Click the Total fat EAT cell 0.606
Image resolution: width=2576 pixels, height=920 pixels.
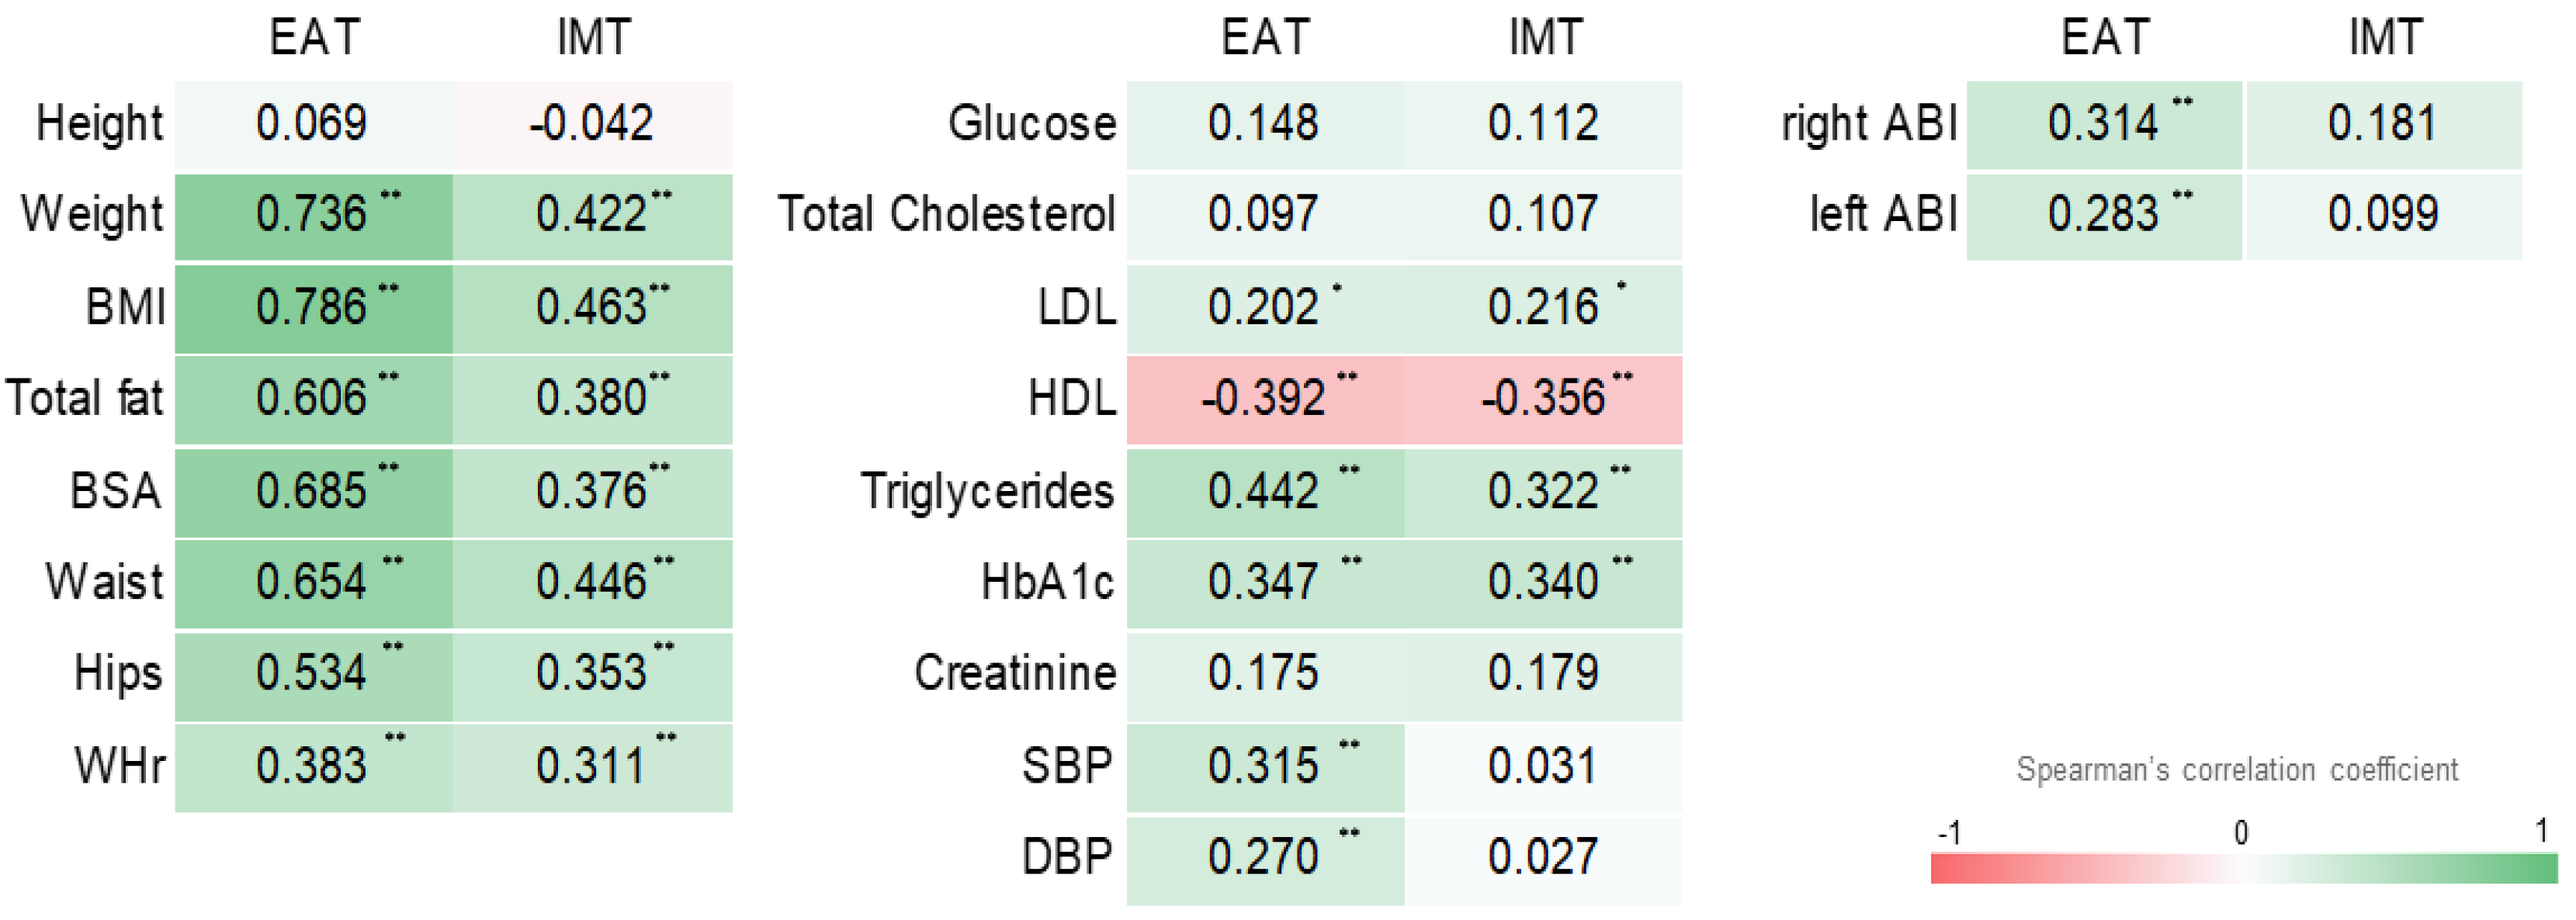pos(313,399)
